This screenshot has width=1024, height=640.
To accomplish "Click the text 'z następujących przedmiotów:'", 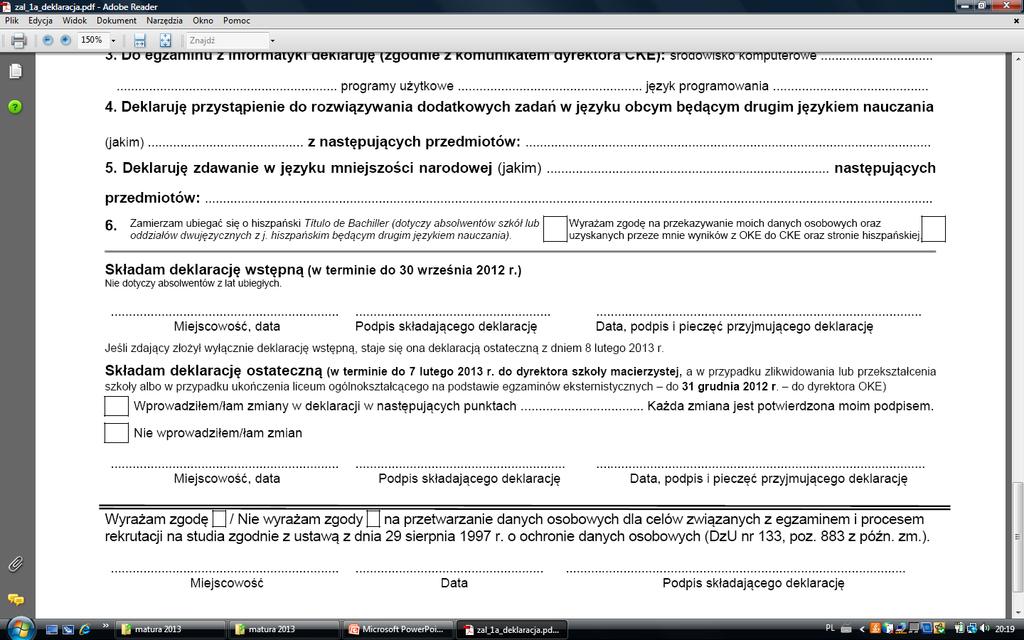I will click(x=414, y=142).
